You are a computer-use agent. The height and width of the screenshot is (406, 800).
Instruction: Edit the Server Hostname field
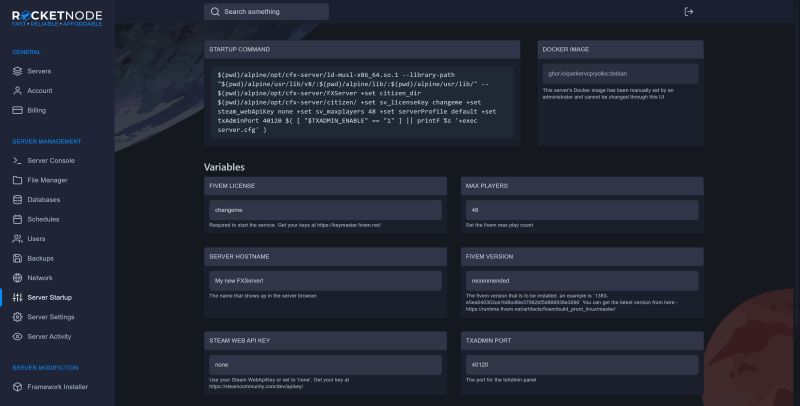pyautogui.click(x=326, y=281)
